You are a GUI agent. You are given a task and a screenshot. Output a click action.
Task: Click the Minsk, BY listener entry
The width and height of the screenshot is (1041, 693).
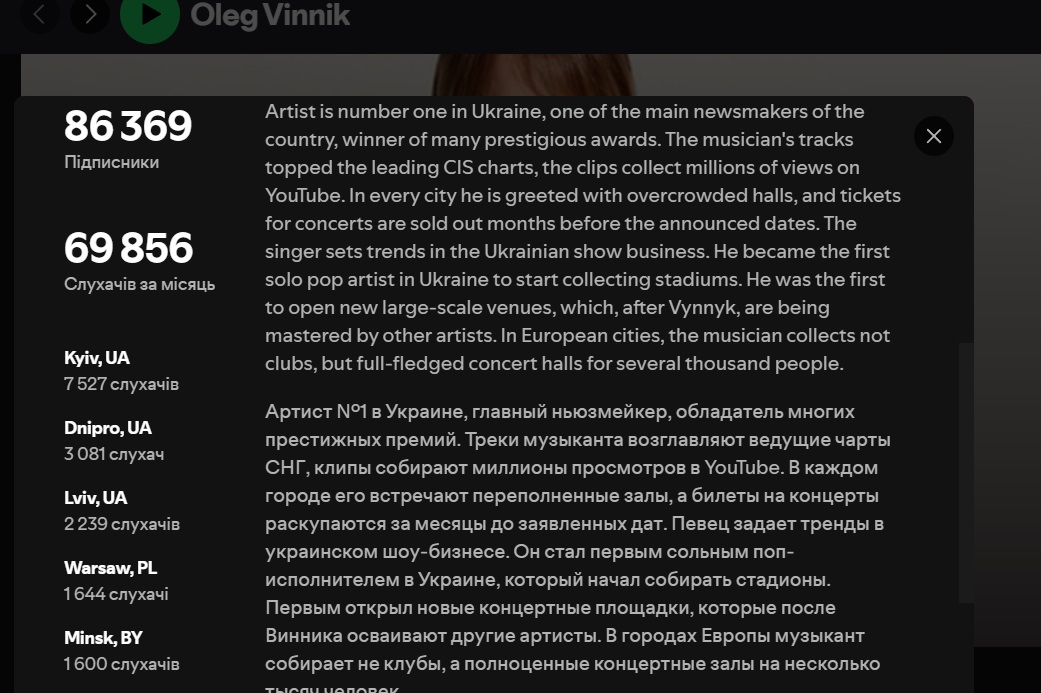(102, 637)
